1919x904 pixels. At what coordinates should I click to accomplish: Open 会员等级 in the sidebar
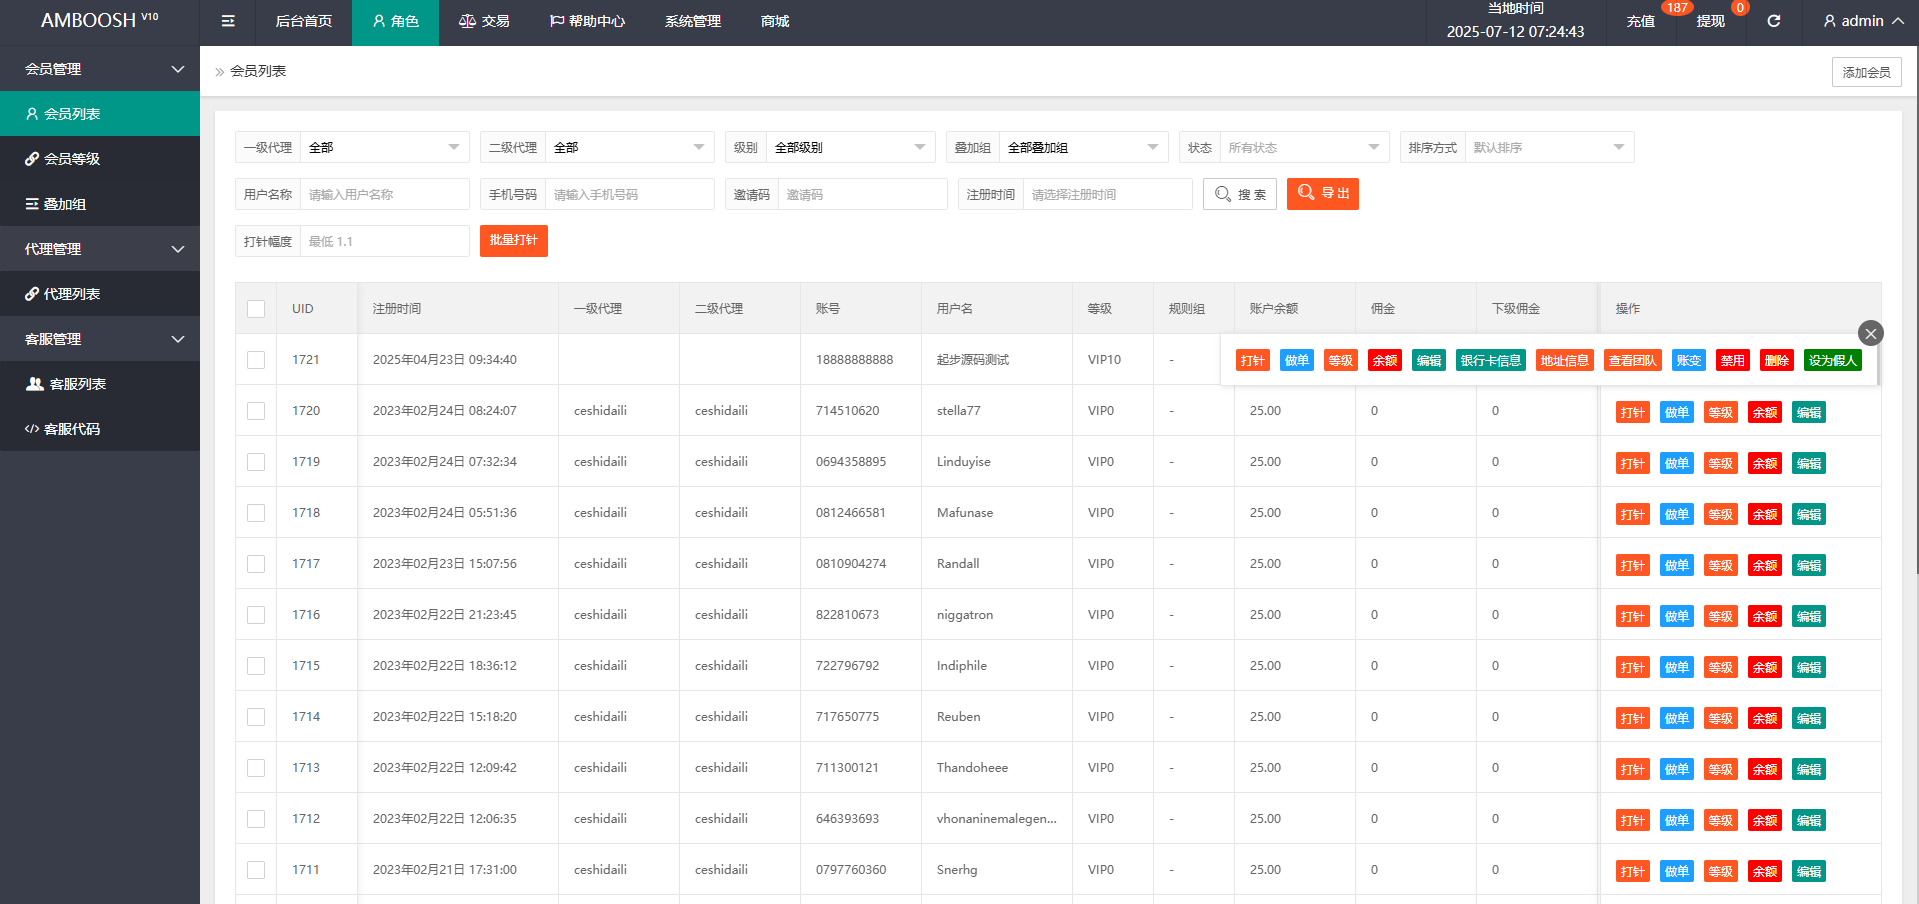tap(100, 159)
